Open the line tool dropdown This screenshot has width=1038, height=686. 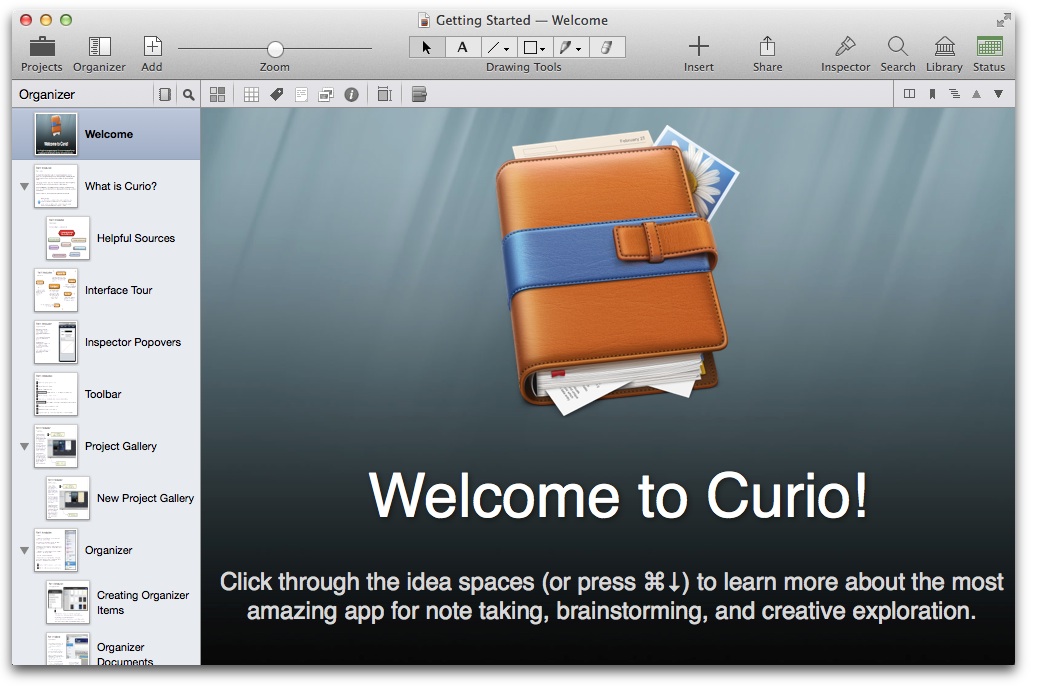point(498,48)
